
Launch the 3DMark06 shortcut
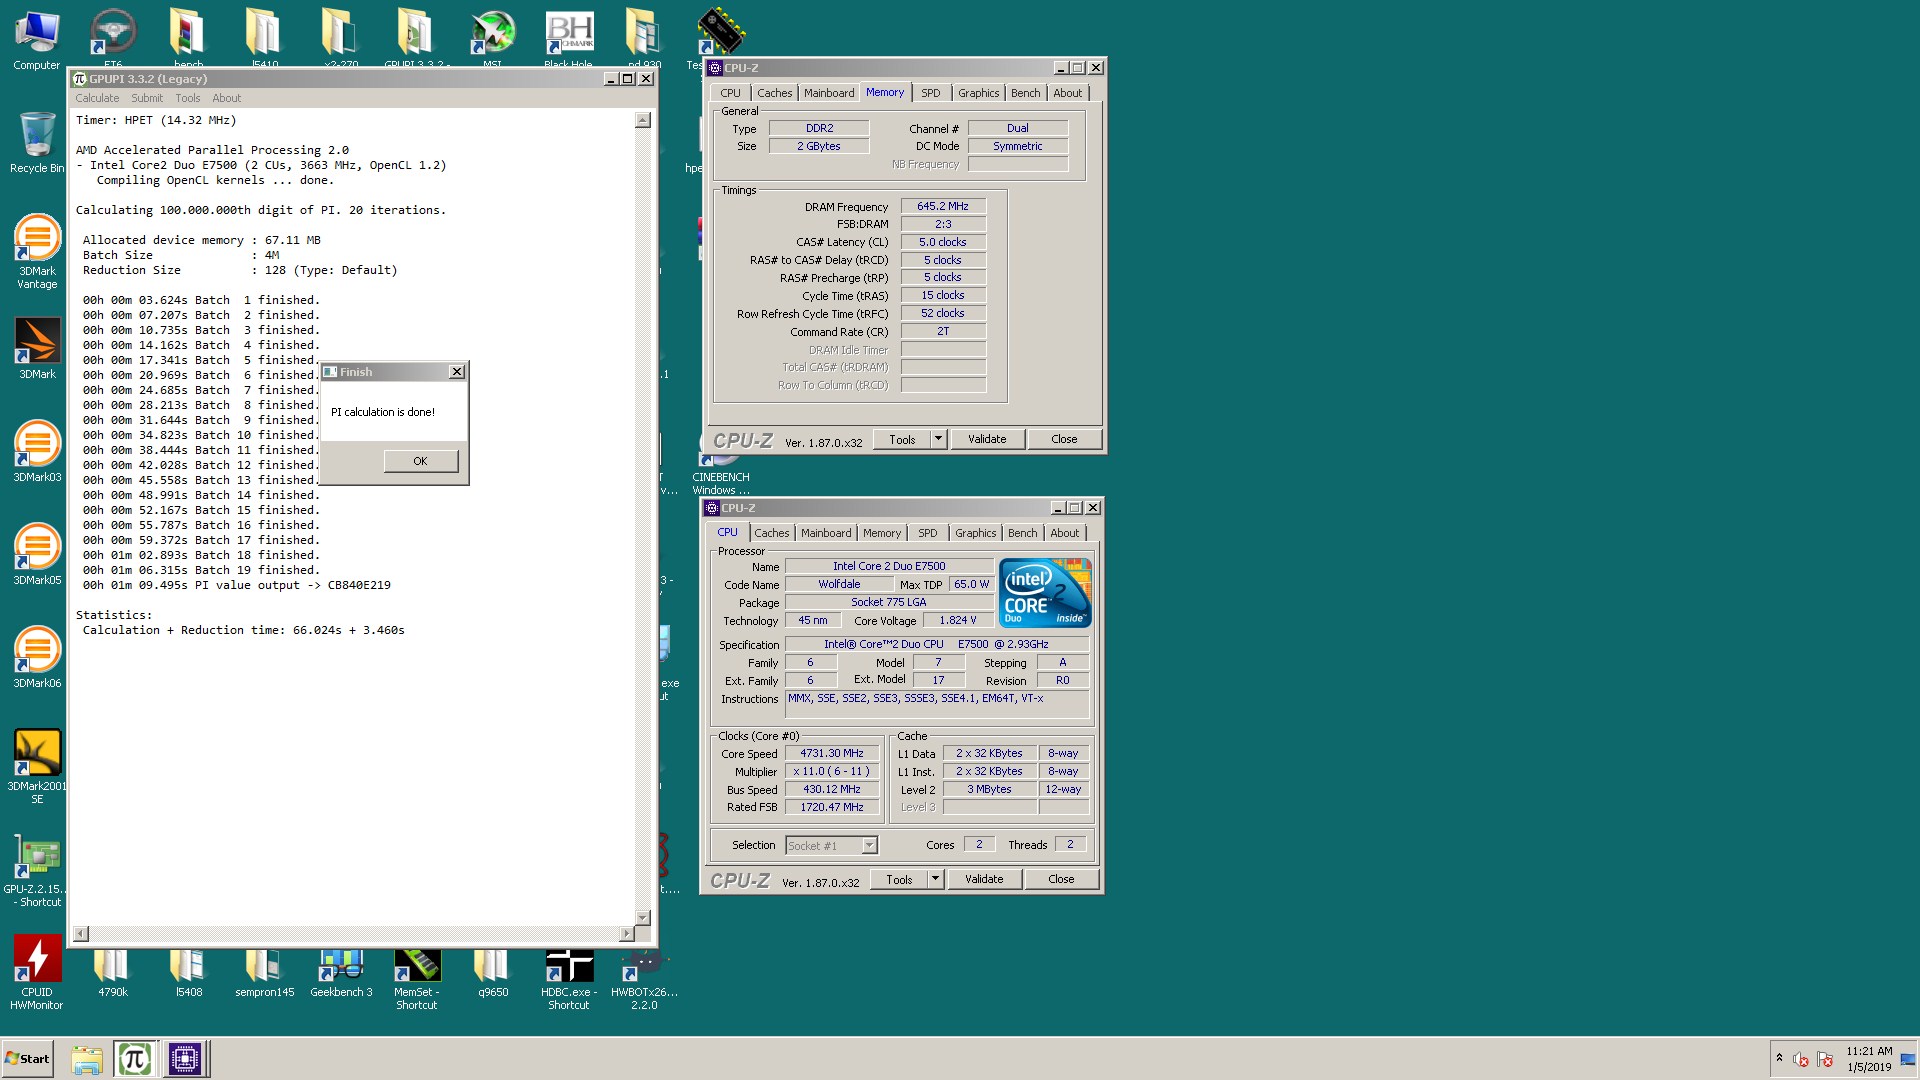(x=37, y=658)
